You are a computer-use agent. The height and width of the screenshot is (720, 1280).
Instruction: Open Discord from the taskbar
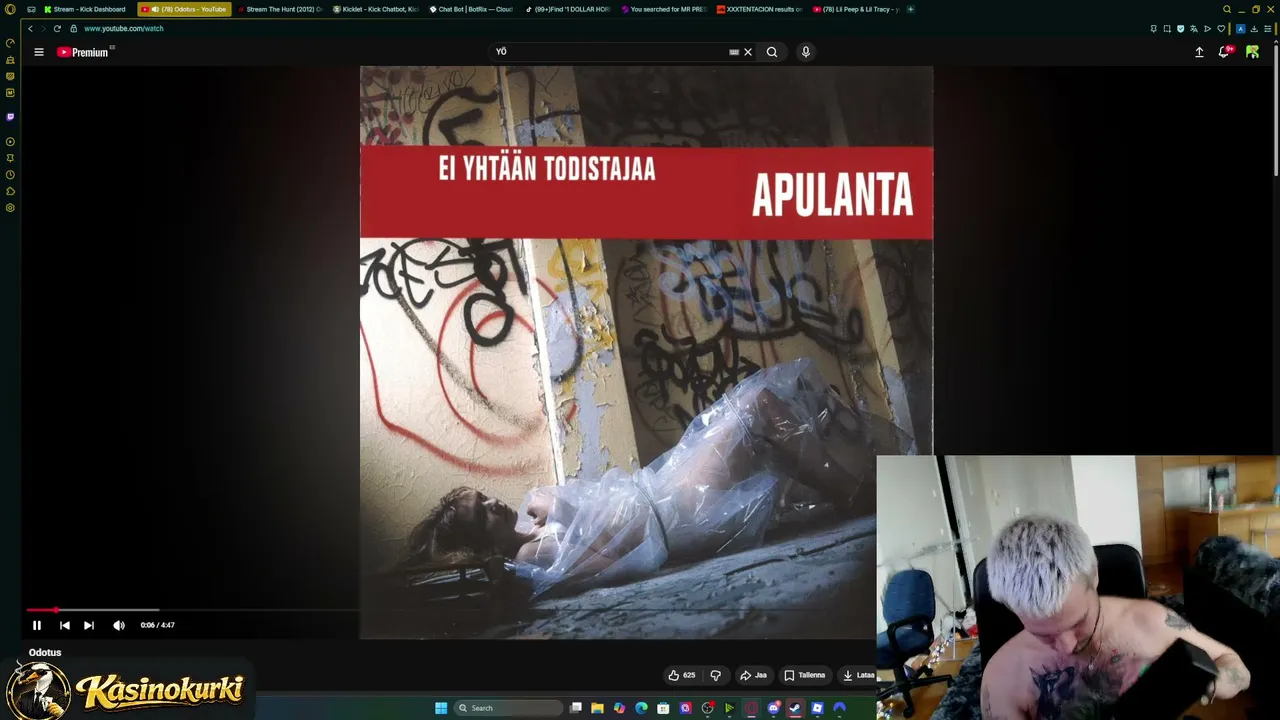click(x=773, y=708)
